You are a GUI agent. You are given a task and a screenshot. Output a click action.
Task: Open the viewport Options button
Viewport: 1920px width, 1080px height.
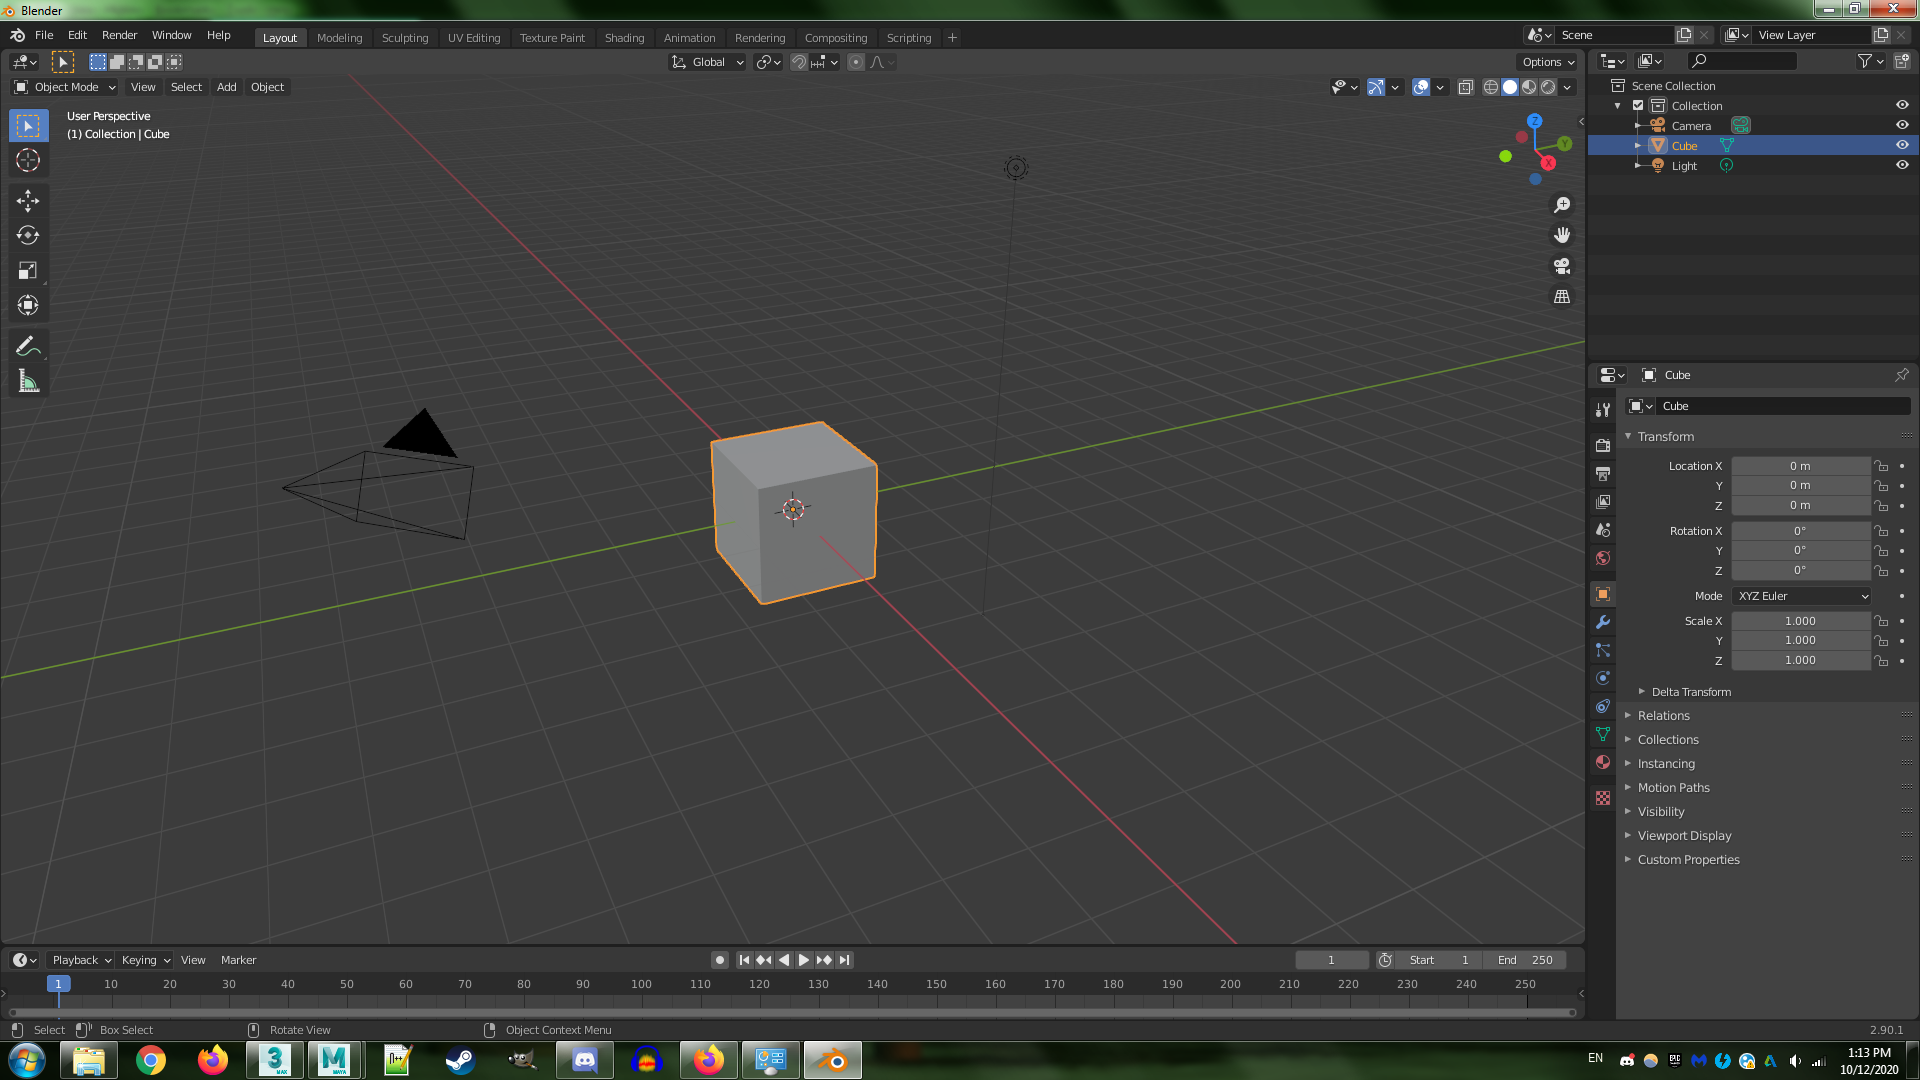pos(1548,62)
